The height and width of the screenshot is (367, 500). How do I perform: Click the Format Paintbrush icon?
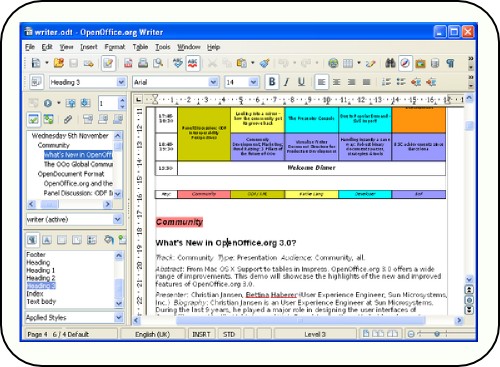click(265, 63)
